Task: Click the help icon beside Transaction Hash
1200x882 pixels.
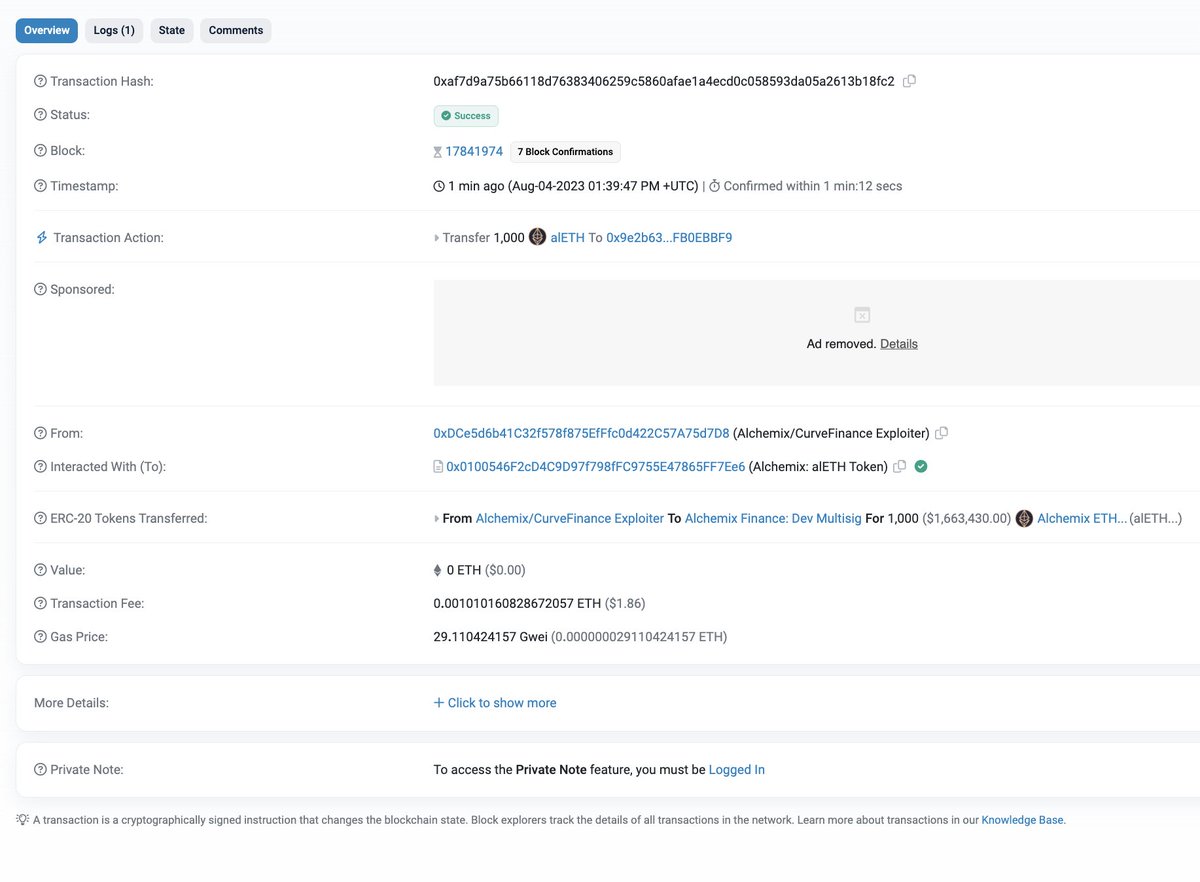Action: click(x=40, y=81)
